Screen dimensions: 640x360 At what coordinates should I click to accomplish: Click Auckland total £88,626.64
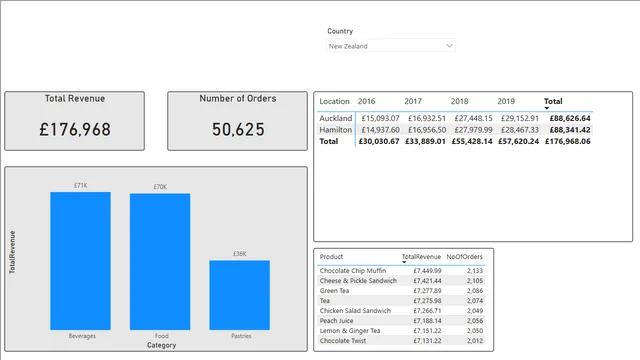(570, 118)
